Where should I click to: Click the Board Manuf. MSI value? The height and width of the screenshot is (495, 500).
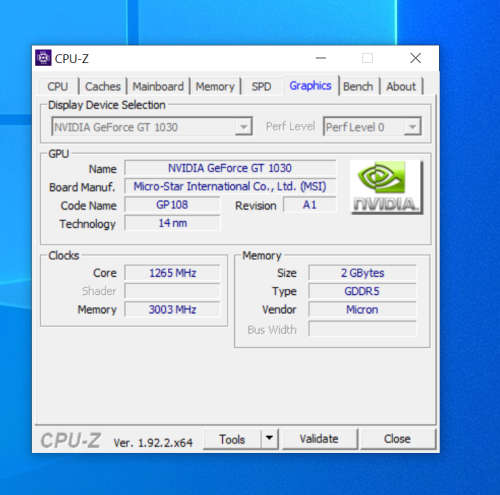(230, 186)
